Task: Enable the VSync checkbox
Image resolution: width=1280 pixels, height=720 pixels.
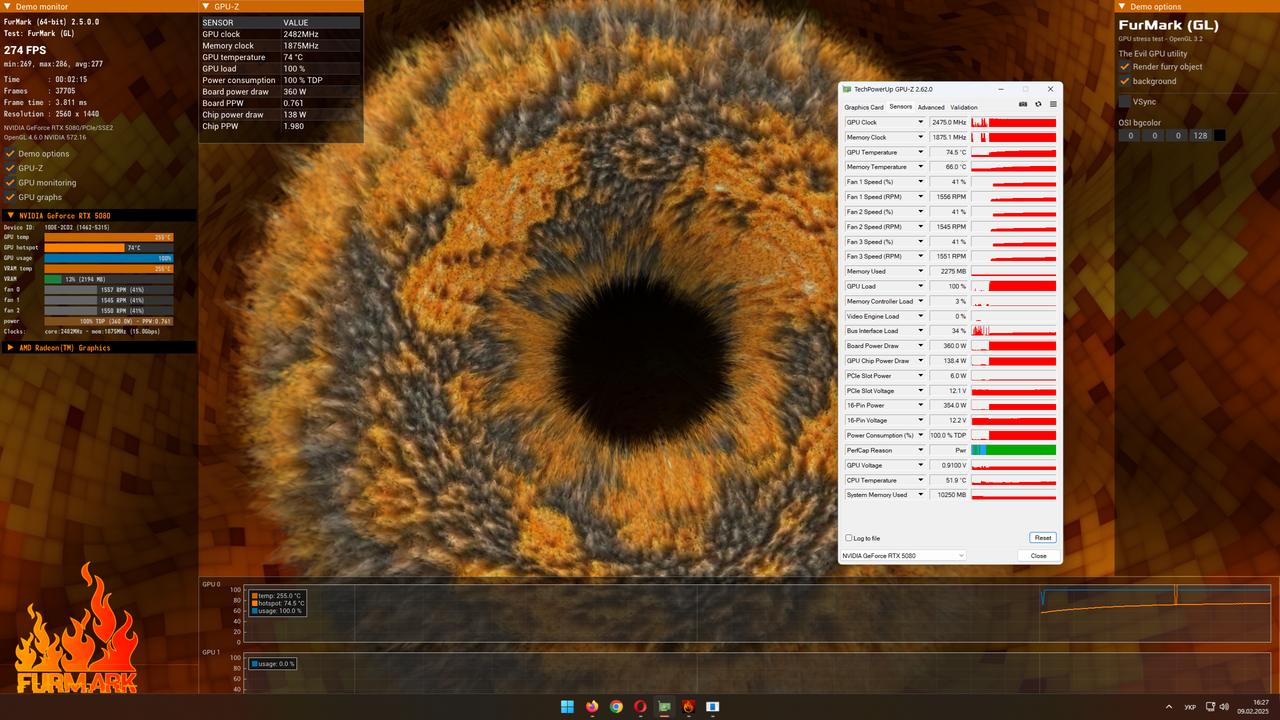Action: [x=1125, y=101]
